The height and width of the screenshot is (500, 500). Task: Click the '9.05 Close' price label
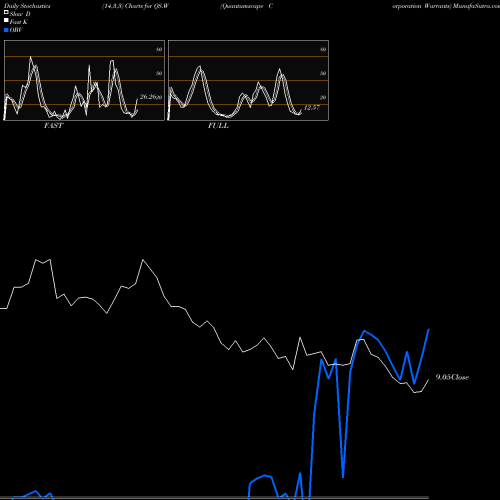(x=452, y=377)
